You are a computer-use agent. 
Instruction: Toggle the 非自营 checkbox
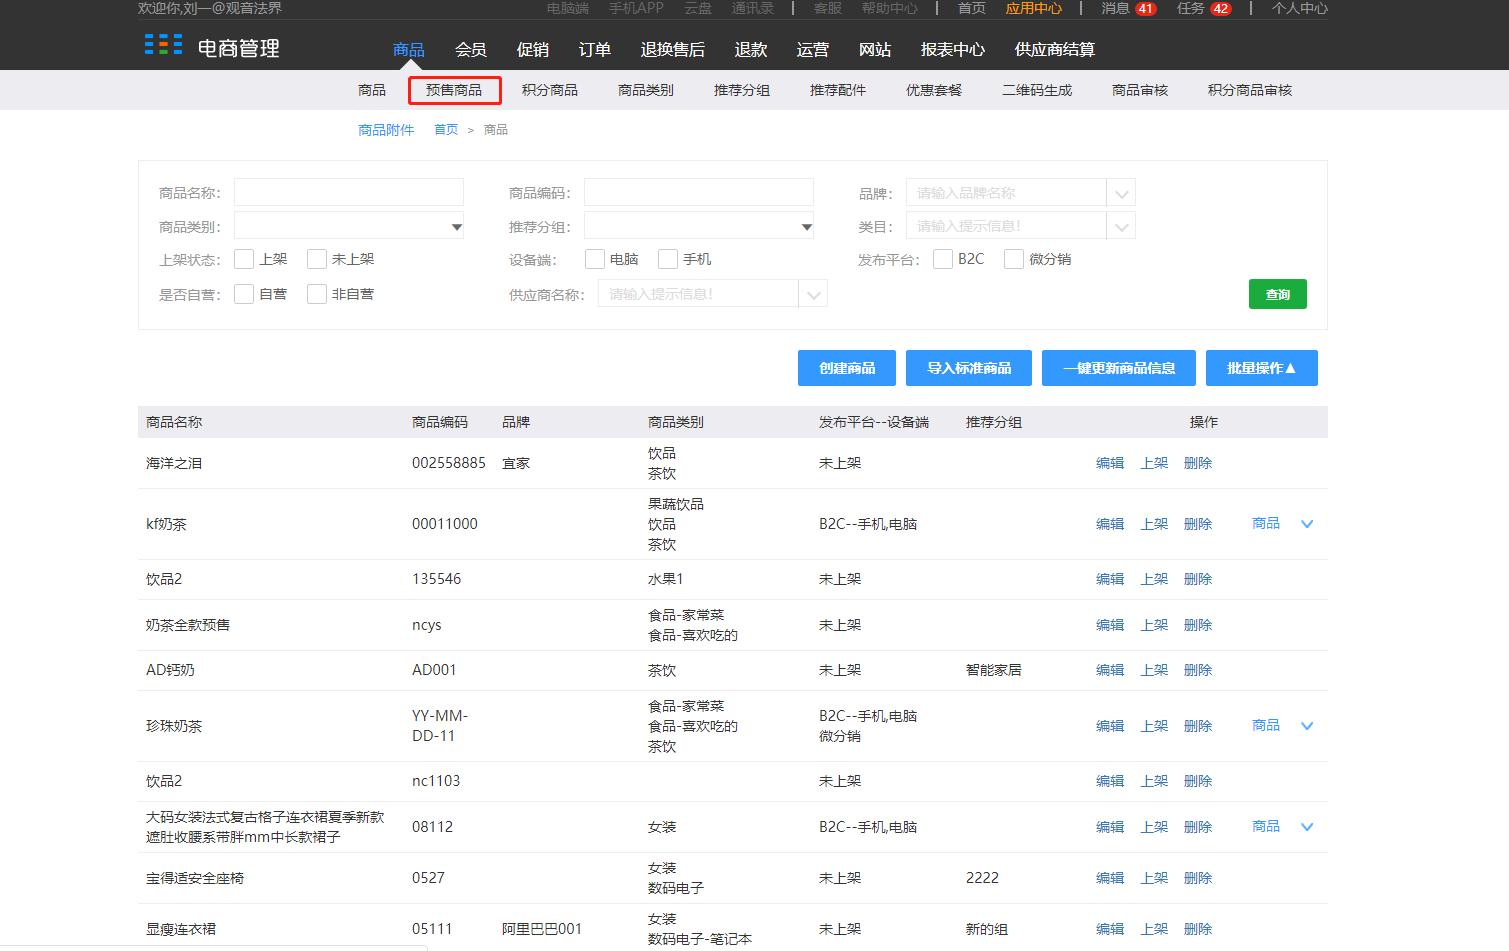(x=317, y=294)
